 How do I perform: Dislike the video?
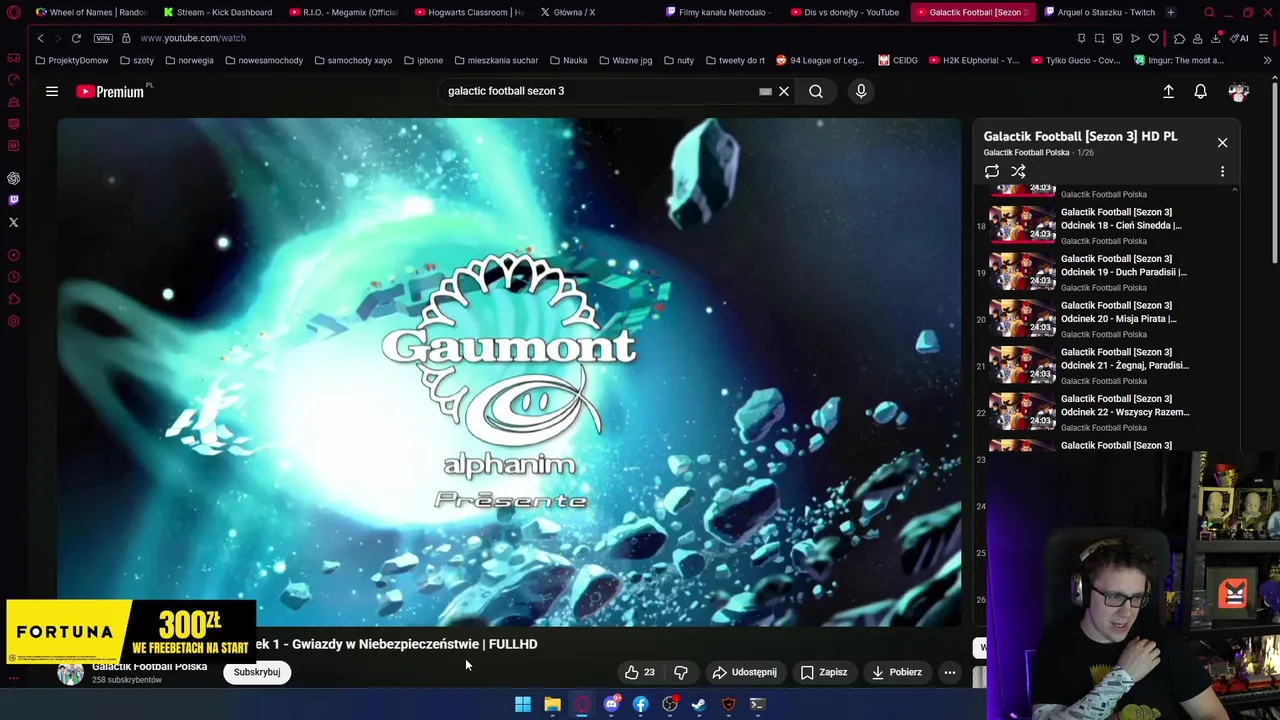click(681, 672)
